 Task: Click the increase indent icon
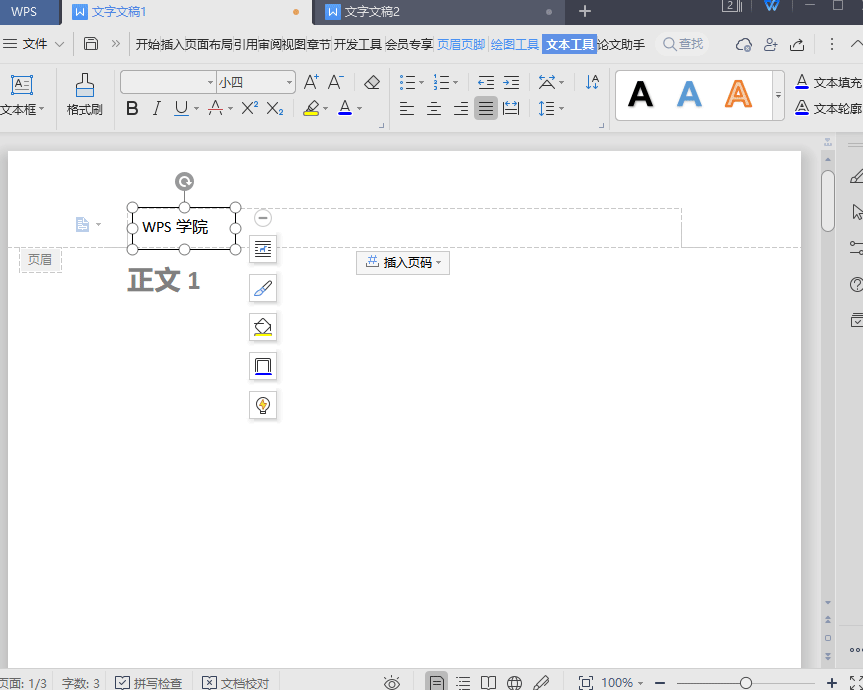[x=511, y=82]
